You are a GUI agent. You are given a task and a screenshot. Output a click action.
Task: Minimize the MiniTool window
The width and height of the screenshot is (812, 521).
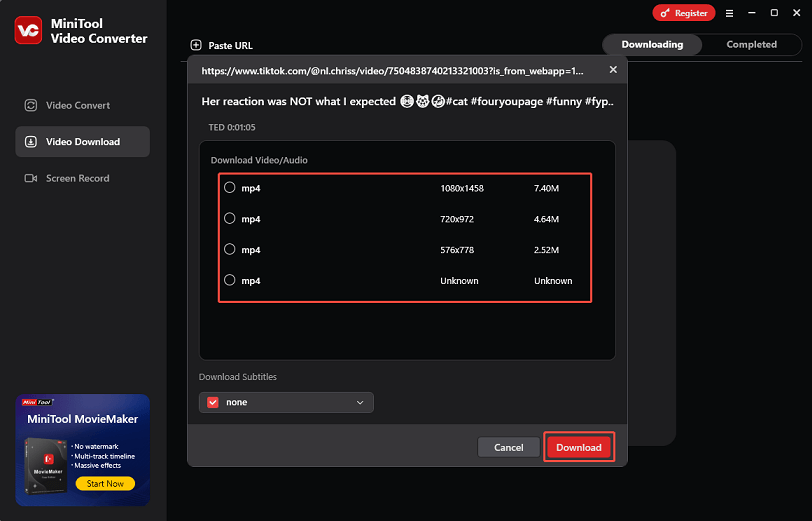click(752, 13)
